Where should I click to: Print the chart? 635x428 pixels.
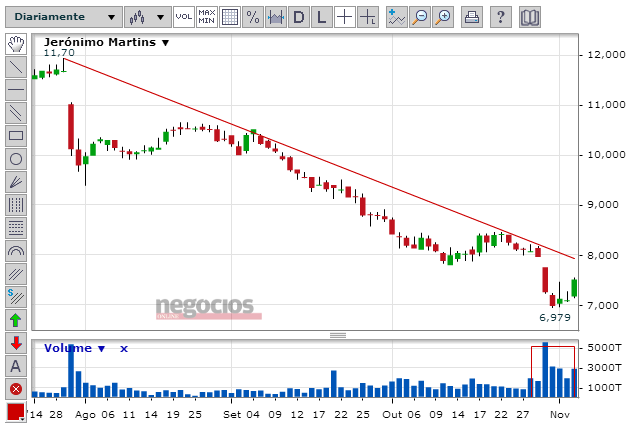pyautogui.click(x=472, y=17)
